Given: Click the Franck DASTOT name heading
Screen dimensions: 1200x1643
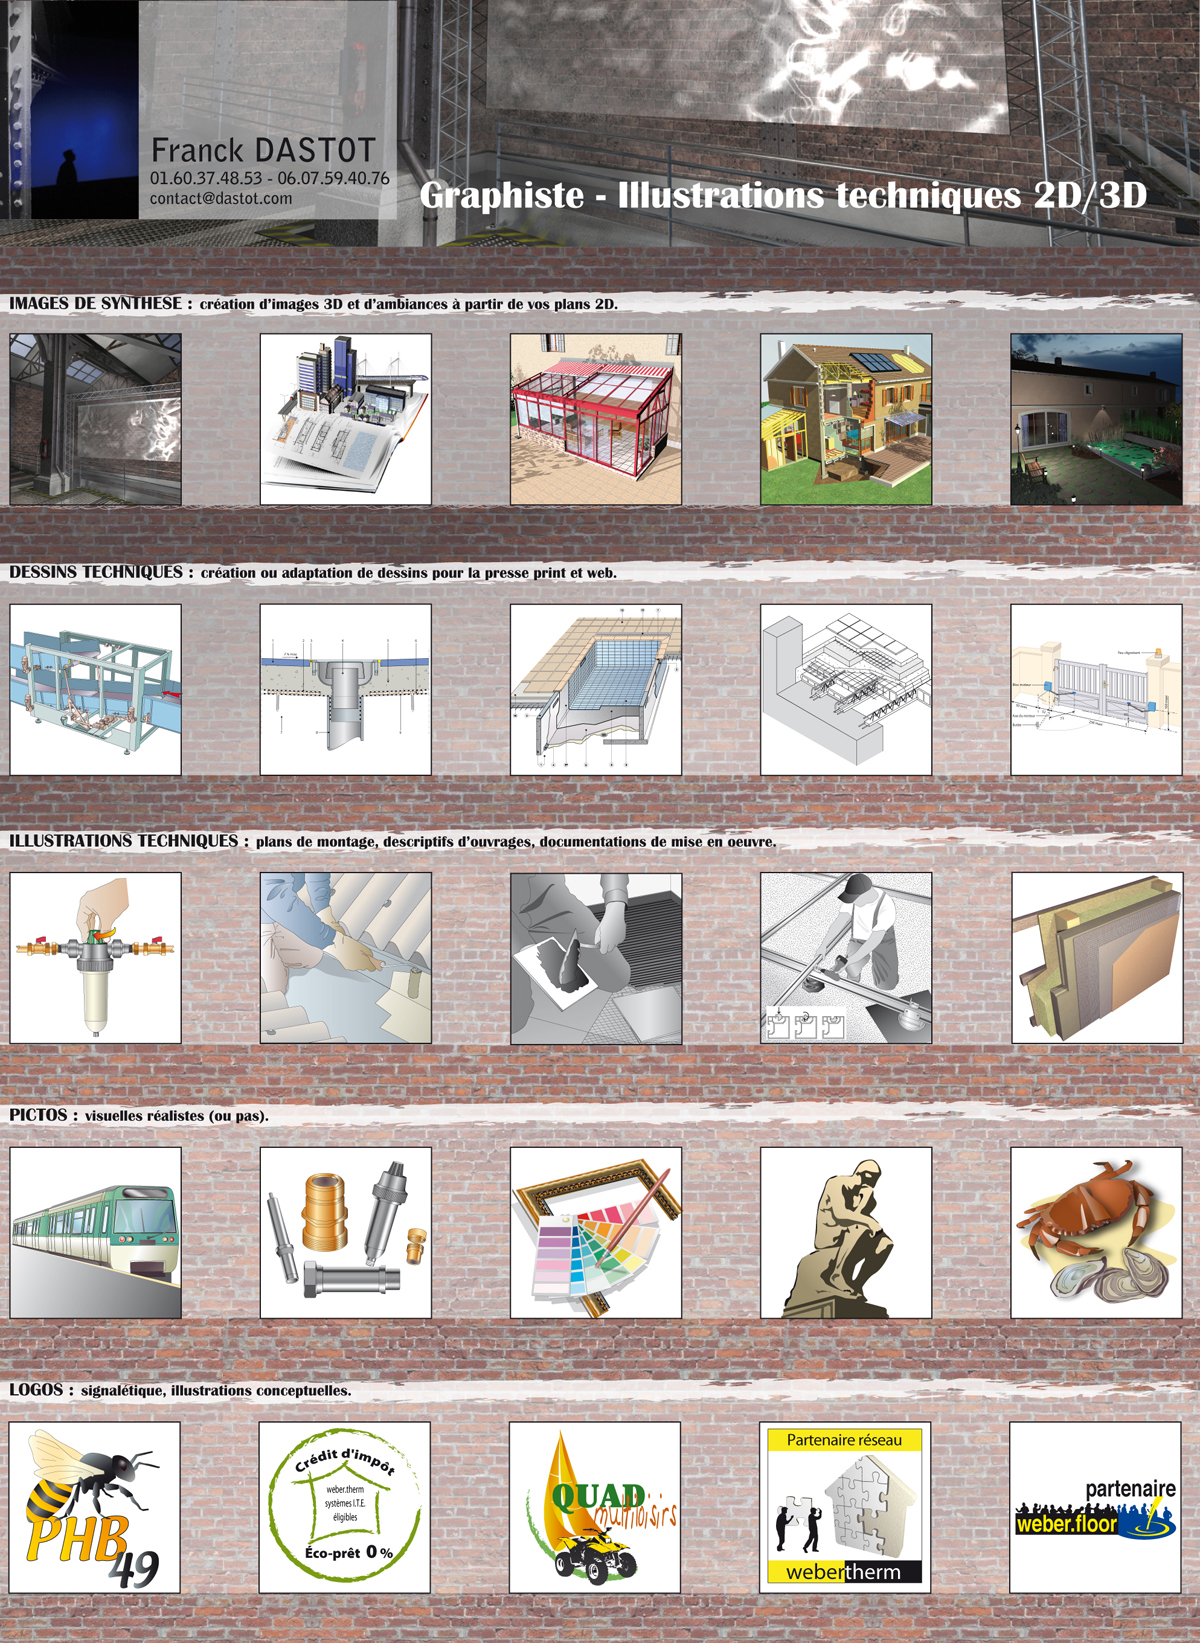Looking at the screenshot, I should point(263,150).
